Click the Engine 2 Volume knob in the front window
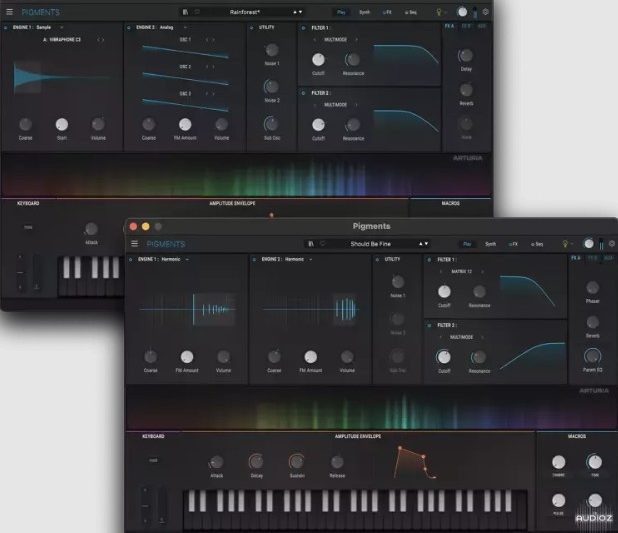This screenshot has height=533, width=618. click(347, 357)
